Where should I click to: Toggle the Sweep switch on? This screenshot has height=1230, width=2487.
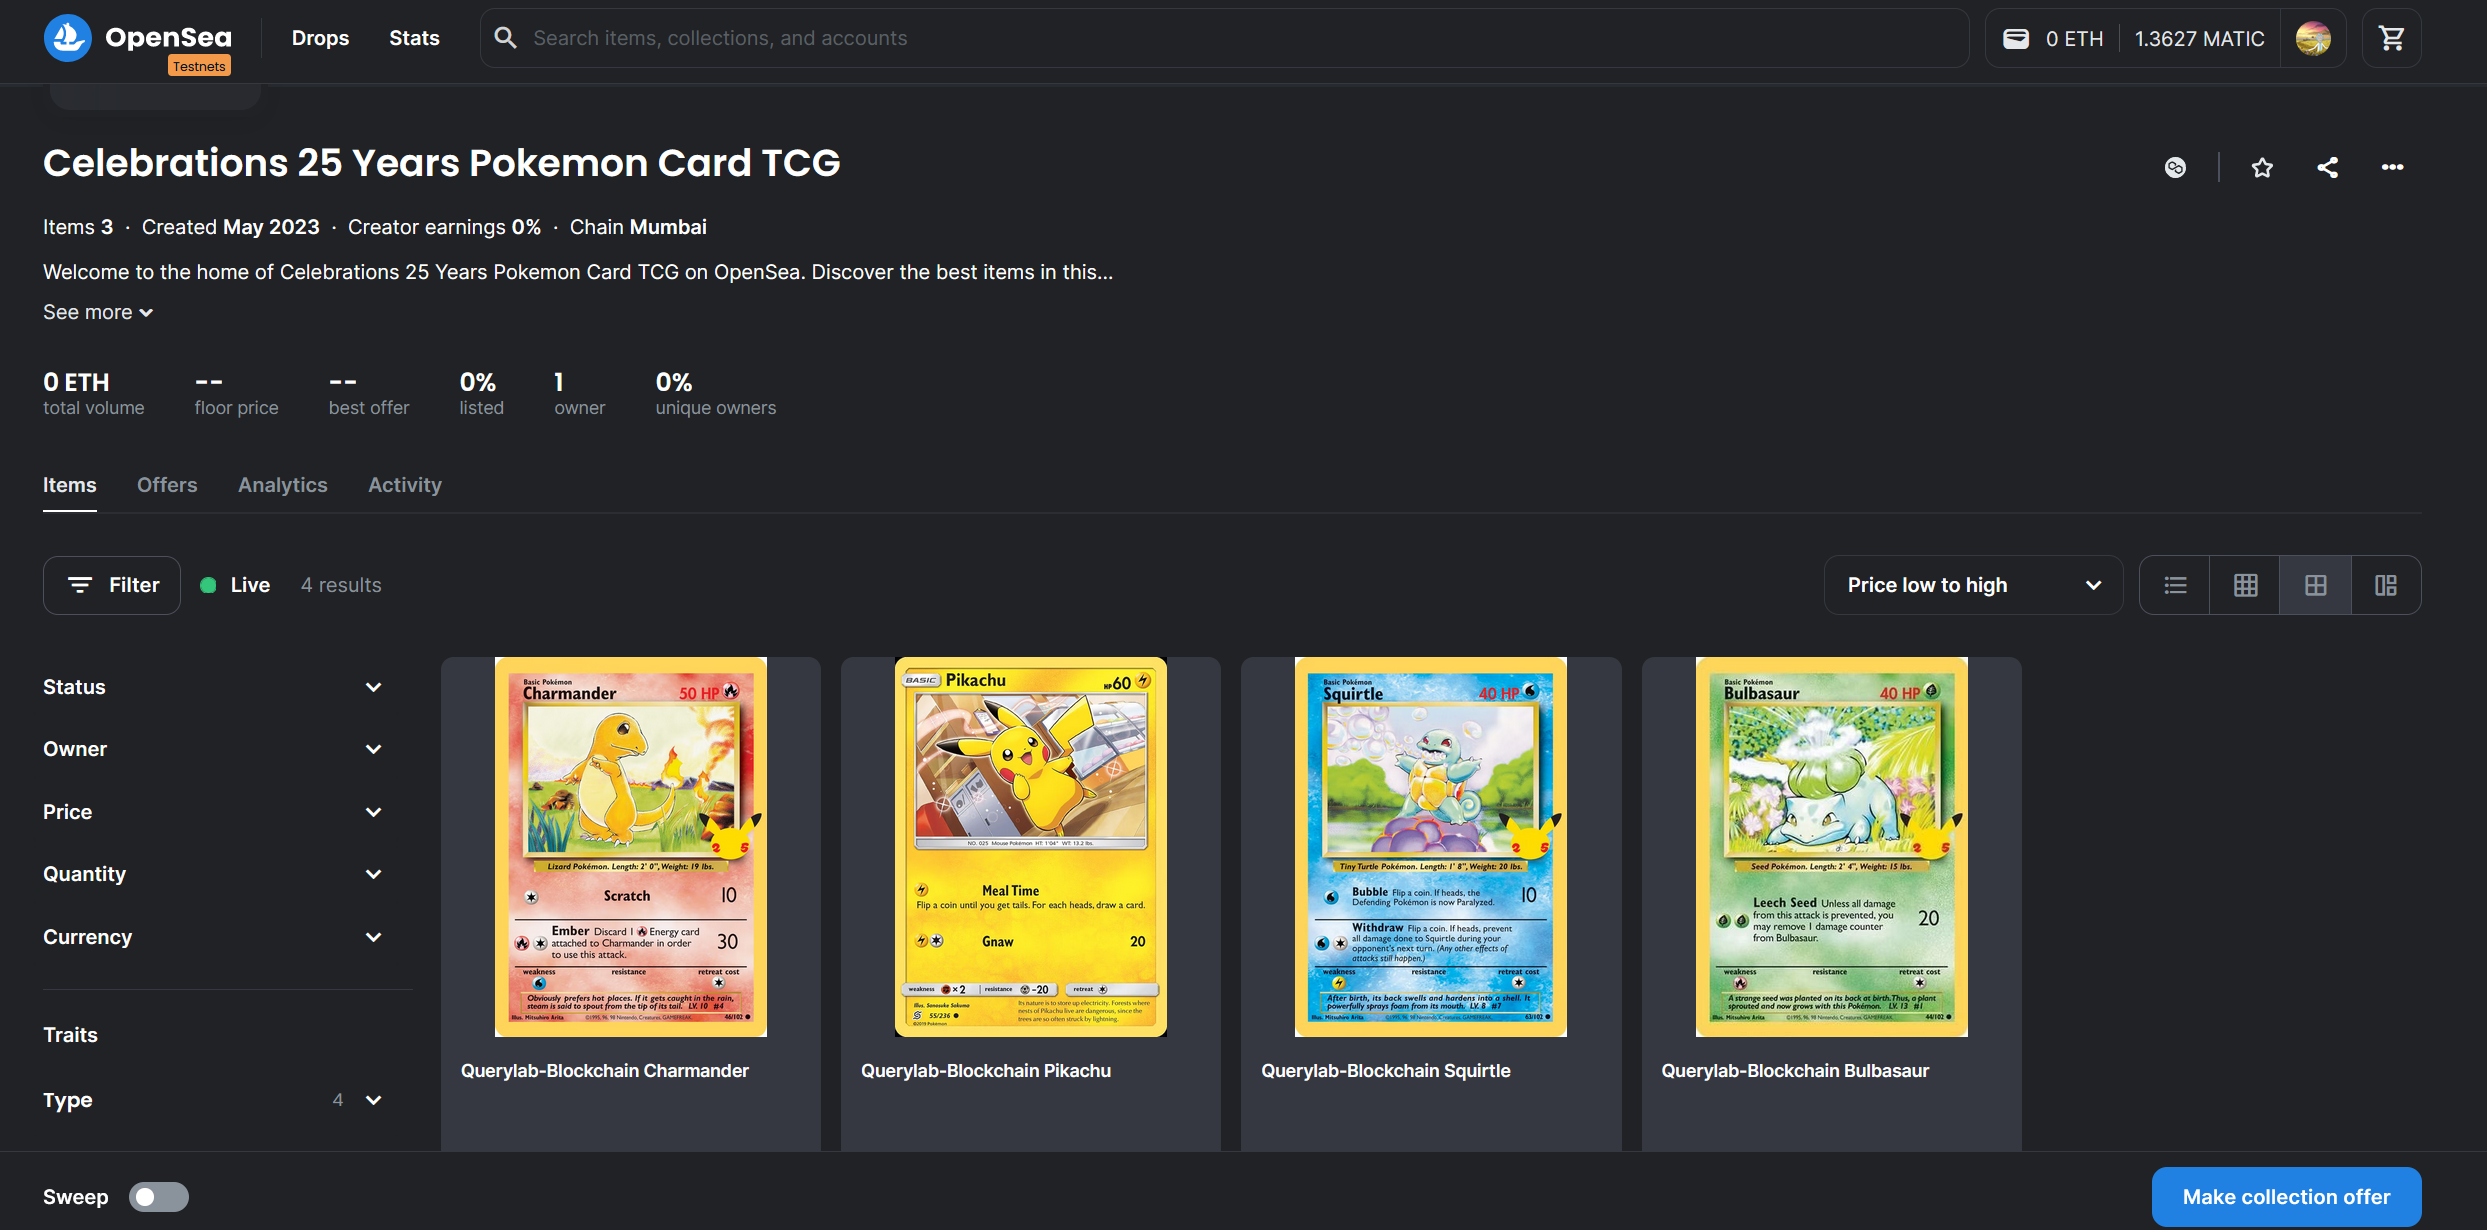click(x=159, y=1197)
